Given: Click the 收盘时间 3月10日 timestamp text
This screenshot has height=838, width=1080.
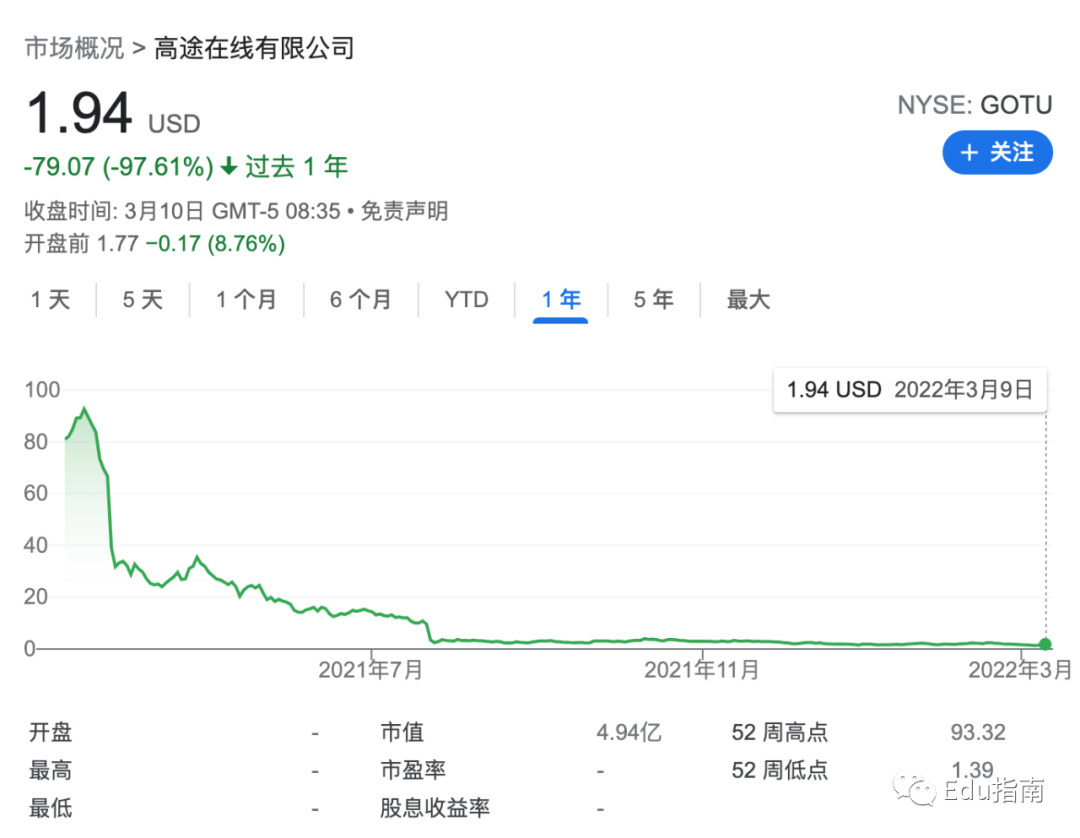Looking at the screenshot, I should point(183,211).
